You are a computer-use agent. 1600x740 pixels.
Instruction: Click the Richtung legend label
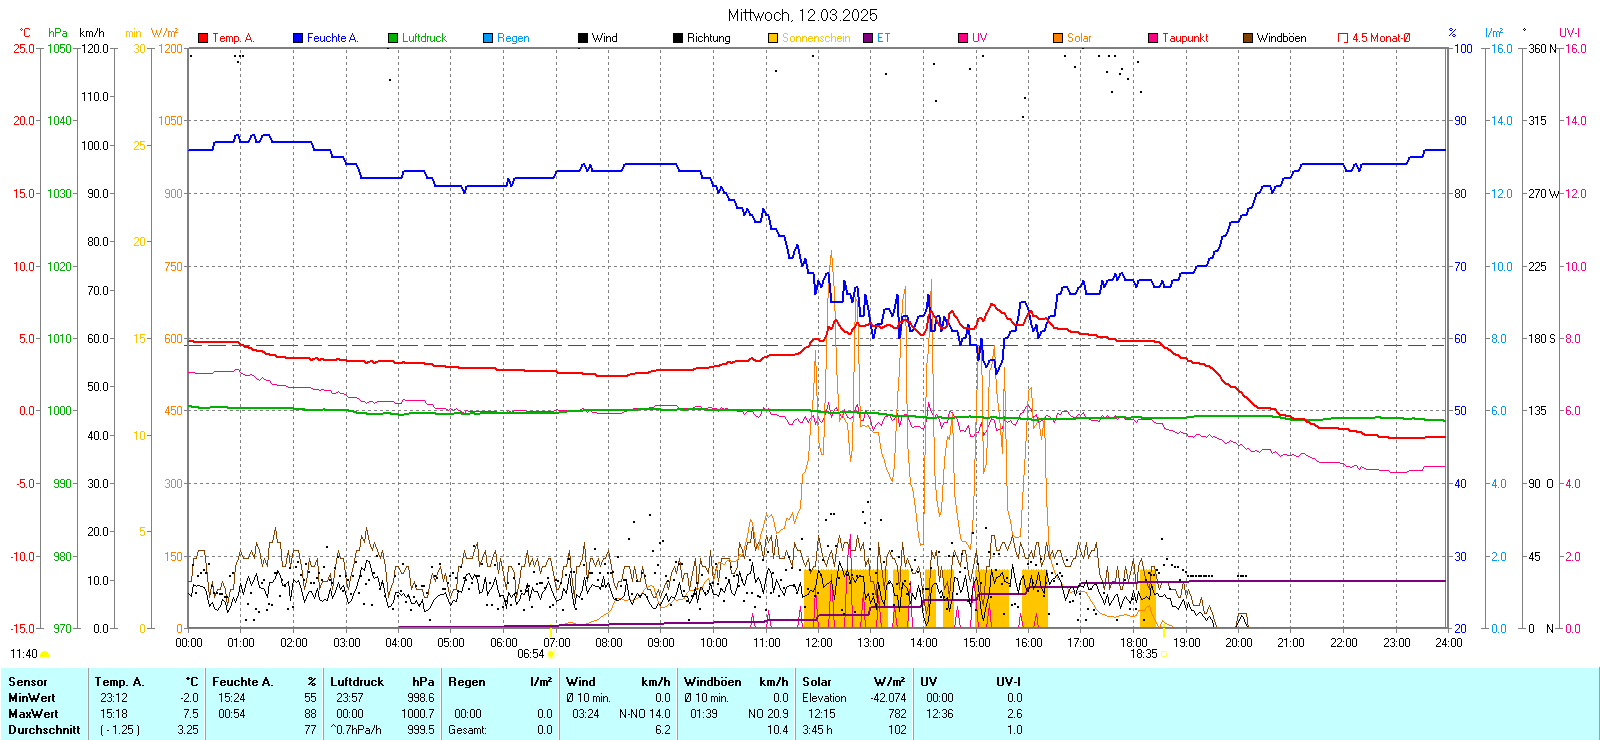click(708, 38)
